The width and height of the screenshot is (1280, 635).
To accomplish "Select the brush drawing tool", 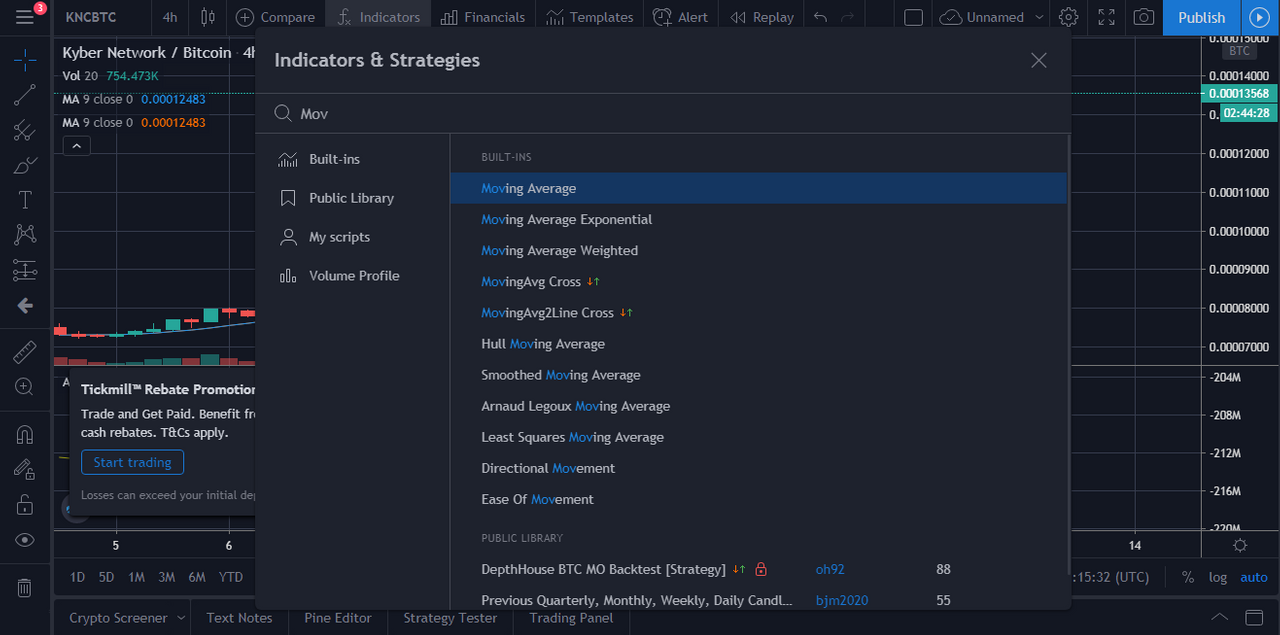I will pos(25,165).
